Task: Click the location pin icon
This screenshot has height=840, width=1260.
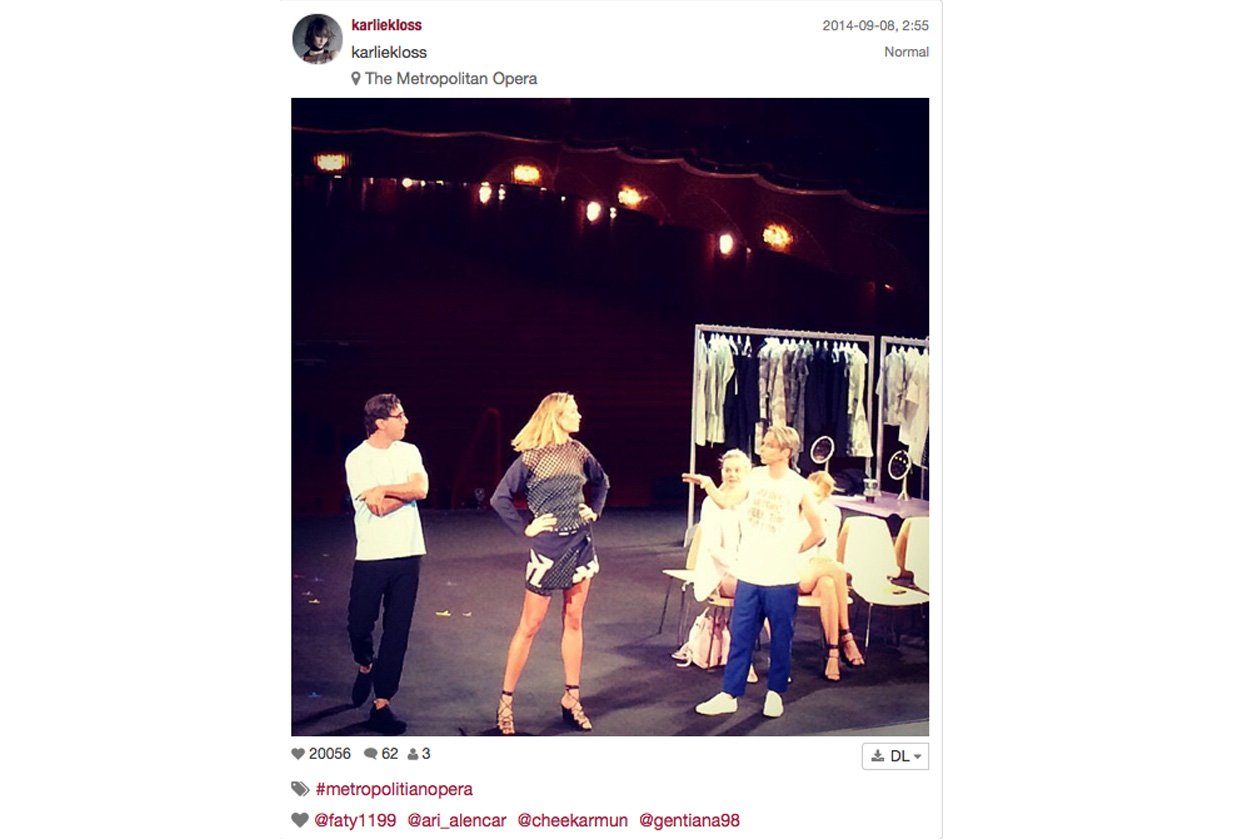Action: click(356, 78)
